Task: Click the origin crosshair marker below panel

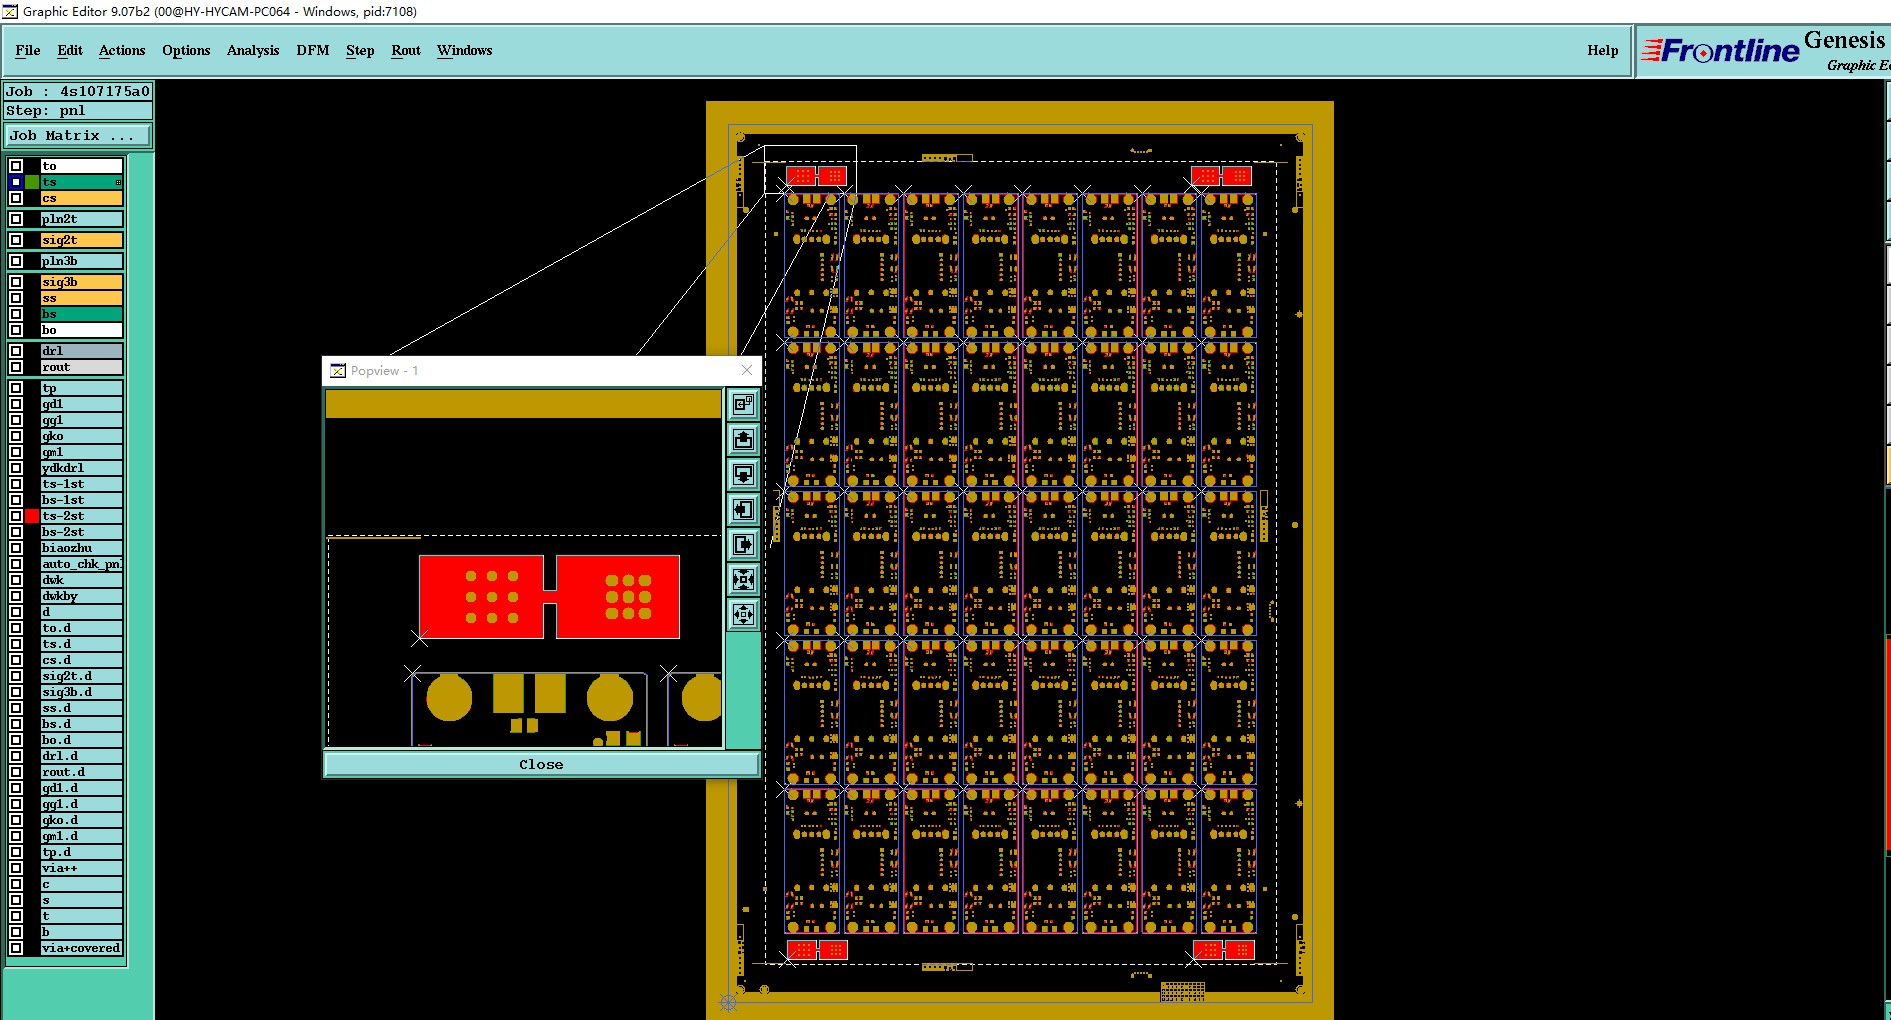Action: (728, 1002)
